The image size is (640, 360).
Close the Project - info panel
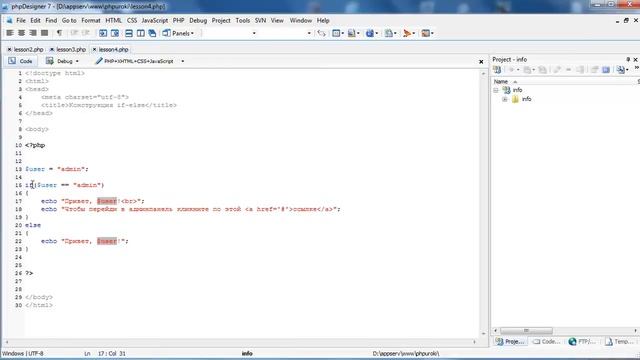point(636,60)
